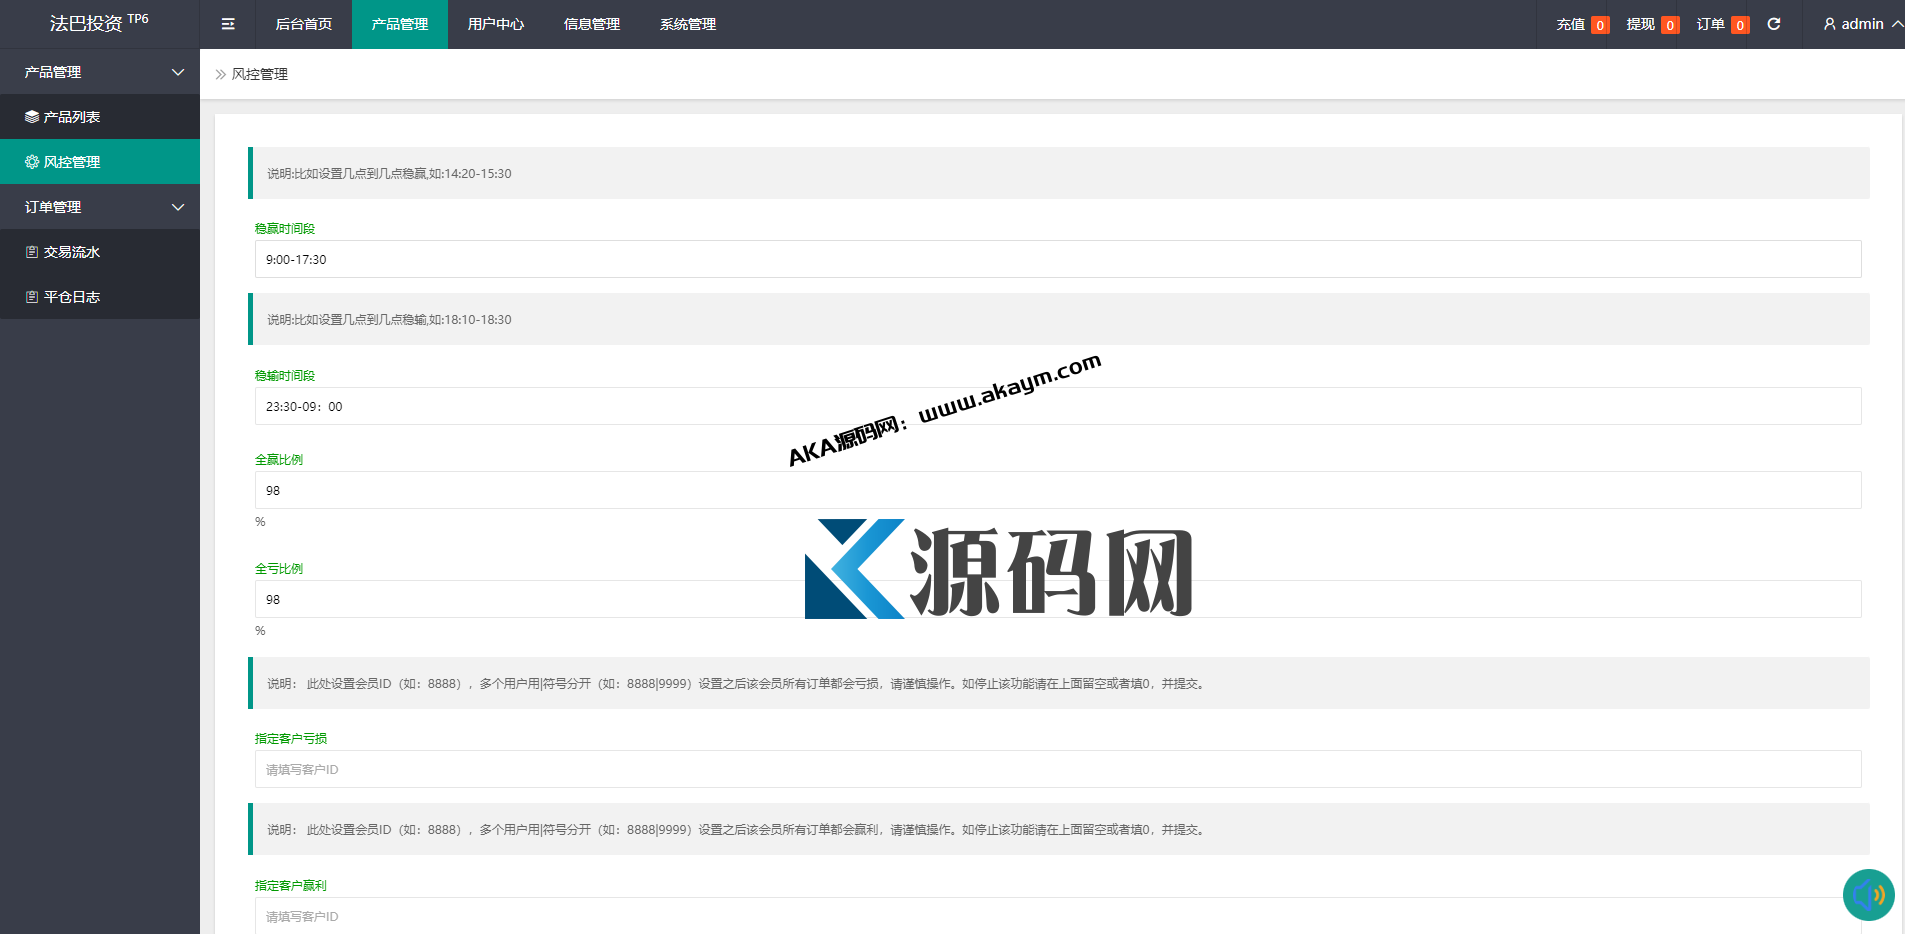This screenshot has width=1905, height=934.
Task: Open the 系统管理 top menu
Action: (688, 24)
